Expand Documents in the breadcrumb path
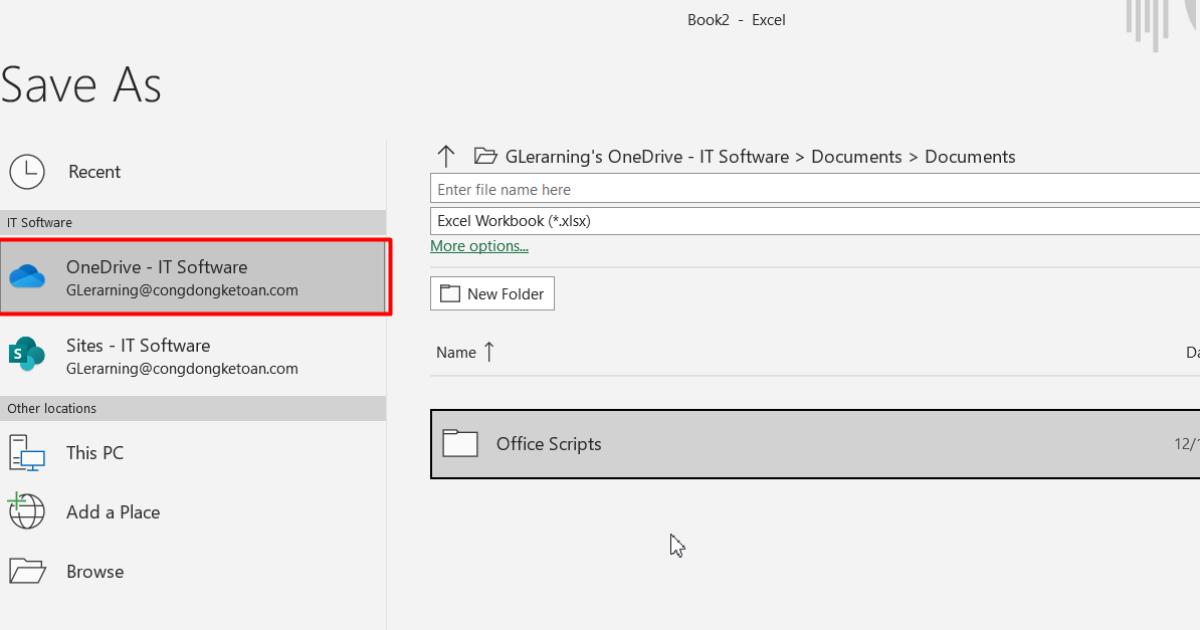This screenshot has width=1200, height=630. click(x=857, y=156)
